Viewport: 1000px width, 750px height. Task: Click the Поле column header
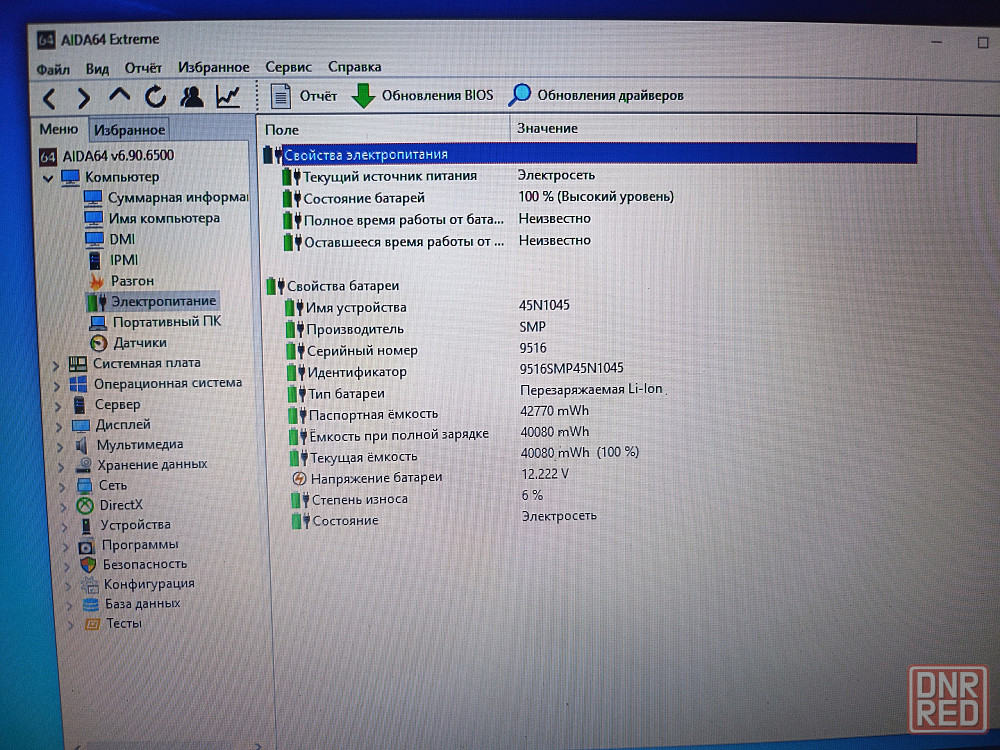click(385, 129)
